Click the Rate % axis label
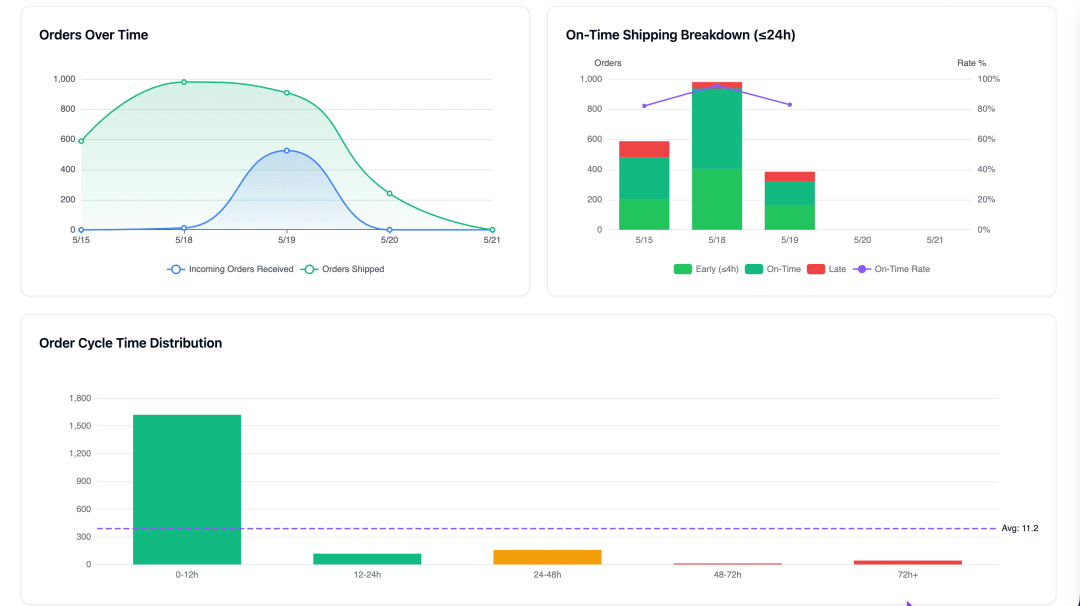This screenshot has height=606, width=1080. pyautogui.click(x=971, y=63)
